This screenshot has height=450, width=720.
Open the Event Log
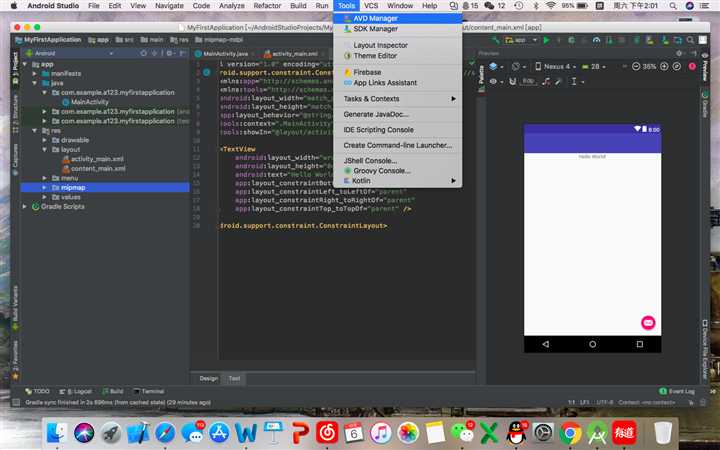(x=677, y=391)
